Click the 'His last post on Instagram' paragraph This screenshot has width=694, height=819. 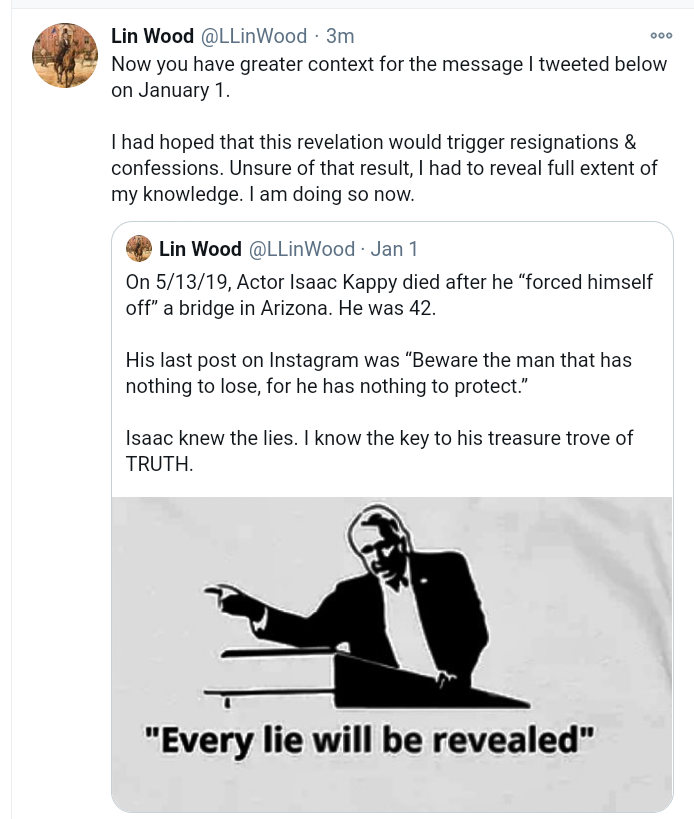pyautogui.click(x=378, y=372)
